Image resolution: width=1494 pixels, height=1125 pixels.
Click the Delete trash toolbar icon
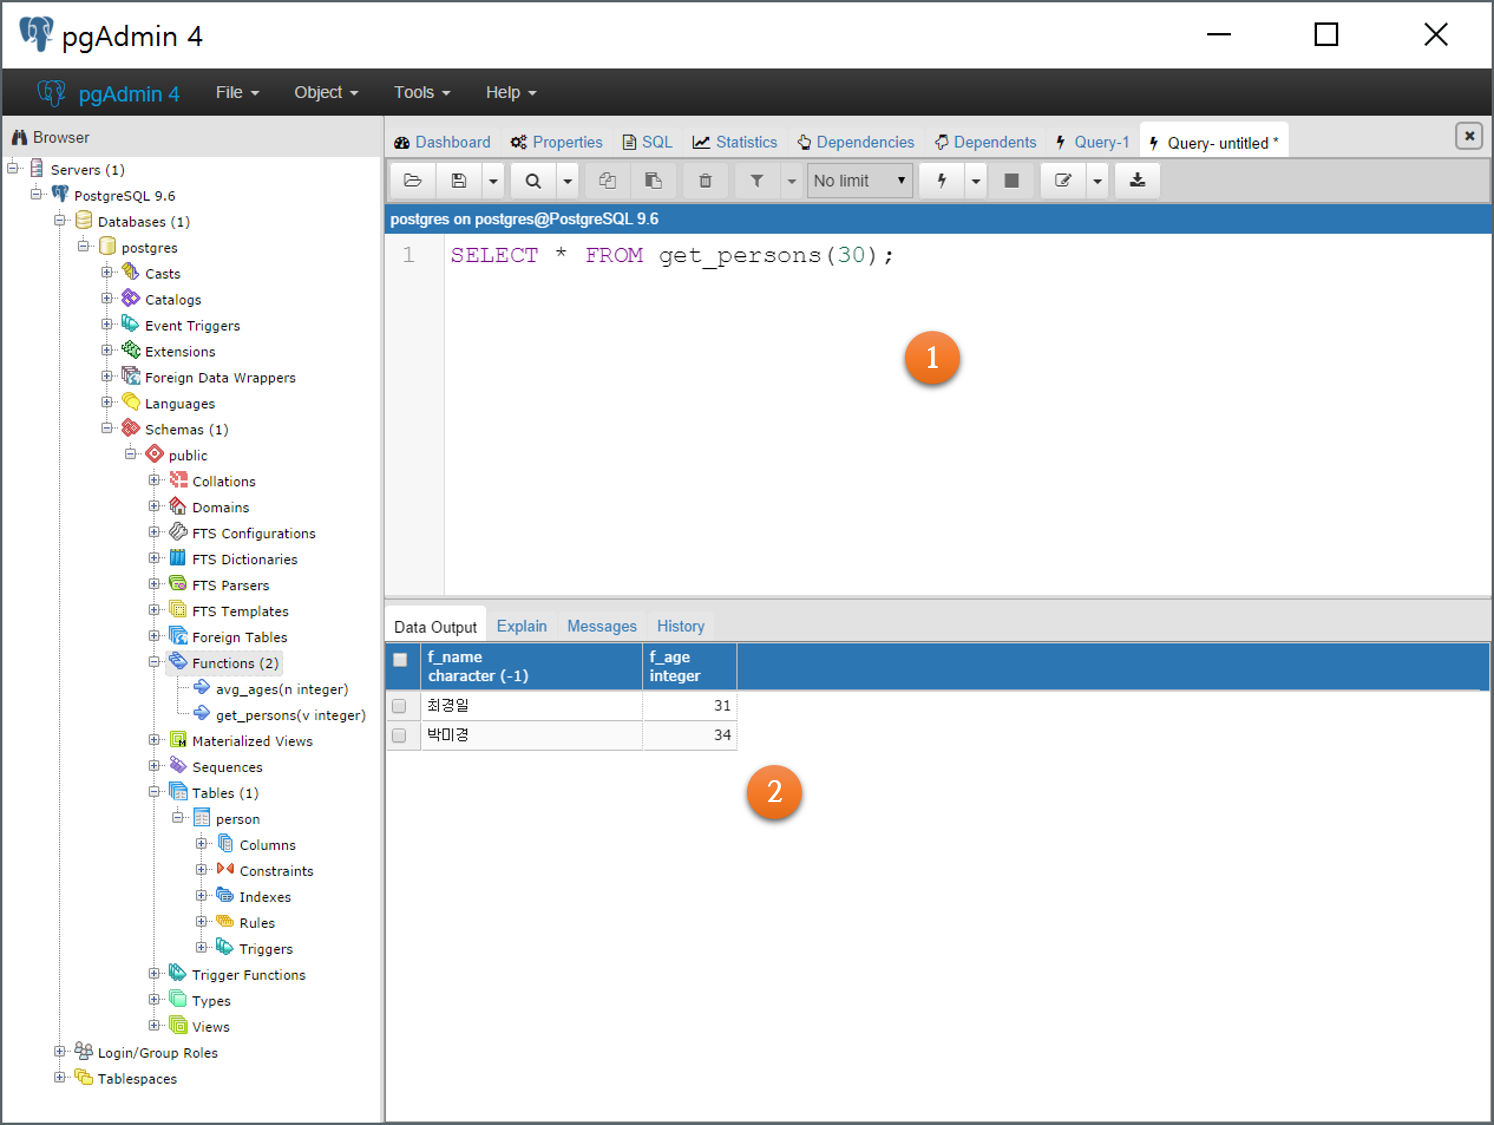coord(705,181)
